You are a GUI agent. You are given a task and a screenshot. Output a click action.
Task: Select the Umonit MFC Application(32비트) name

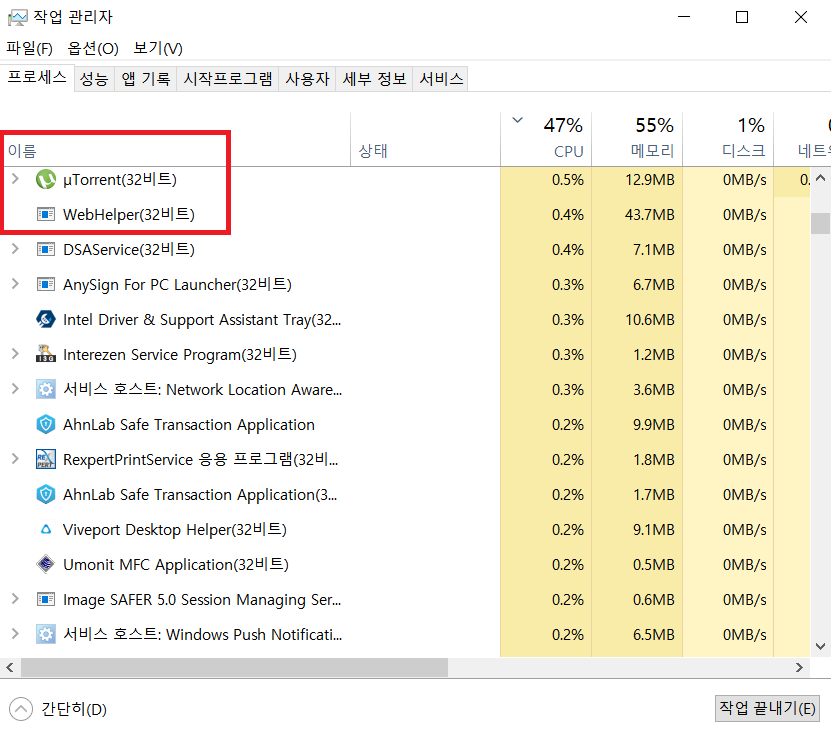tap(175, 564)
